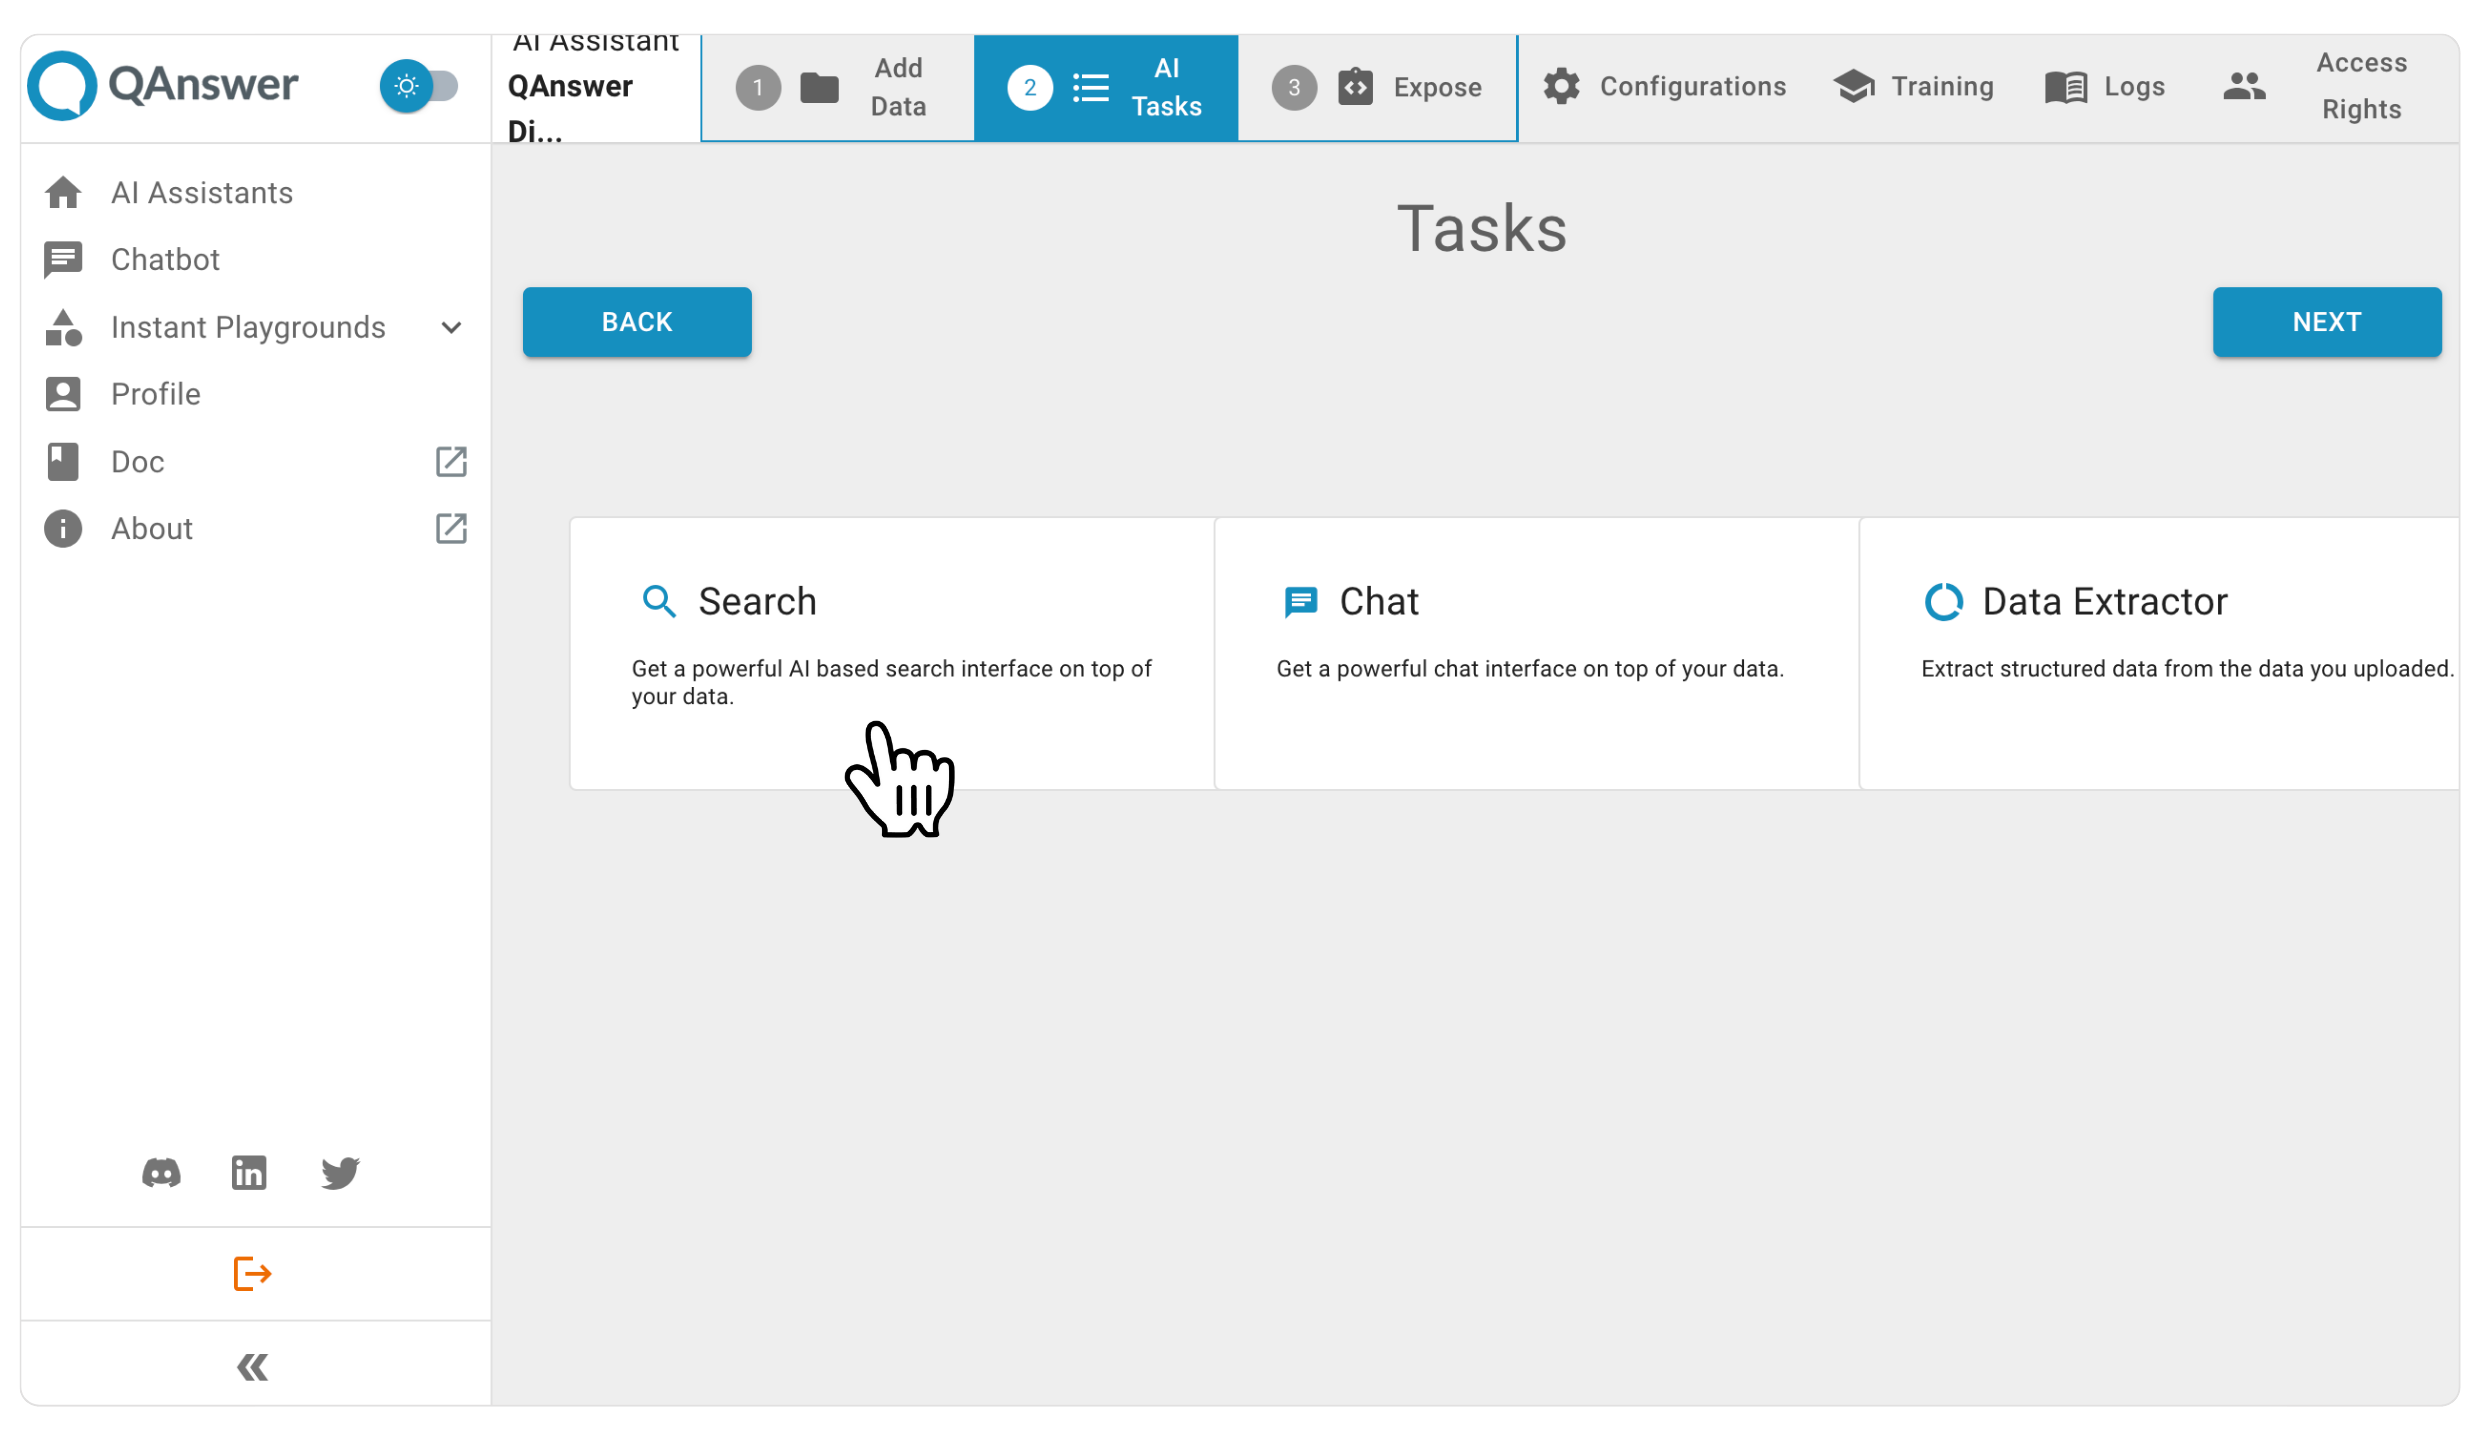Click the BACK button
The height and width of the screenshot is (1440, 2480).
point(638,322)
